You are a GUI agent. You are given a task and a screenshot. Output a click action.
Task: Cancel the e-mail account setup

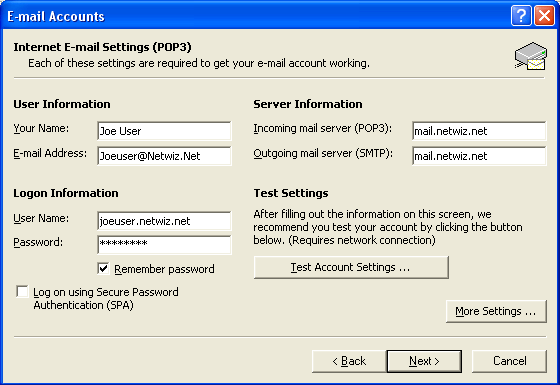(x=509, y=361)
